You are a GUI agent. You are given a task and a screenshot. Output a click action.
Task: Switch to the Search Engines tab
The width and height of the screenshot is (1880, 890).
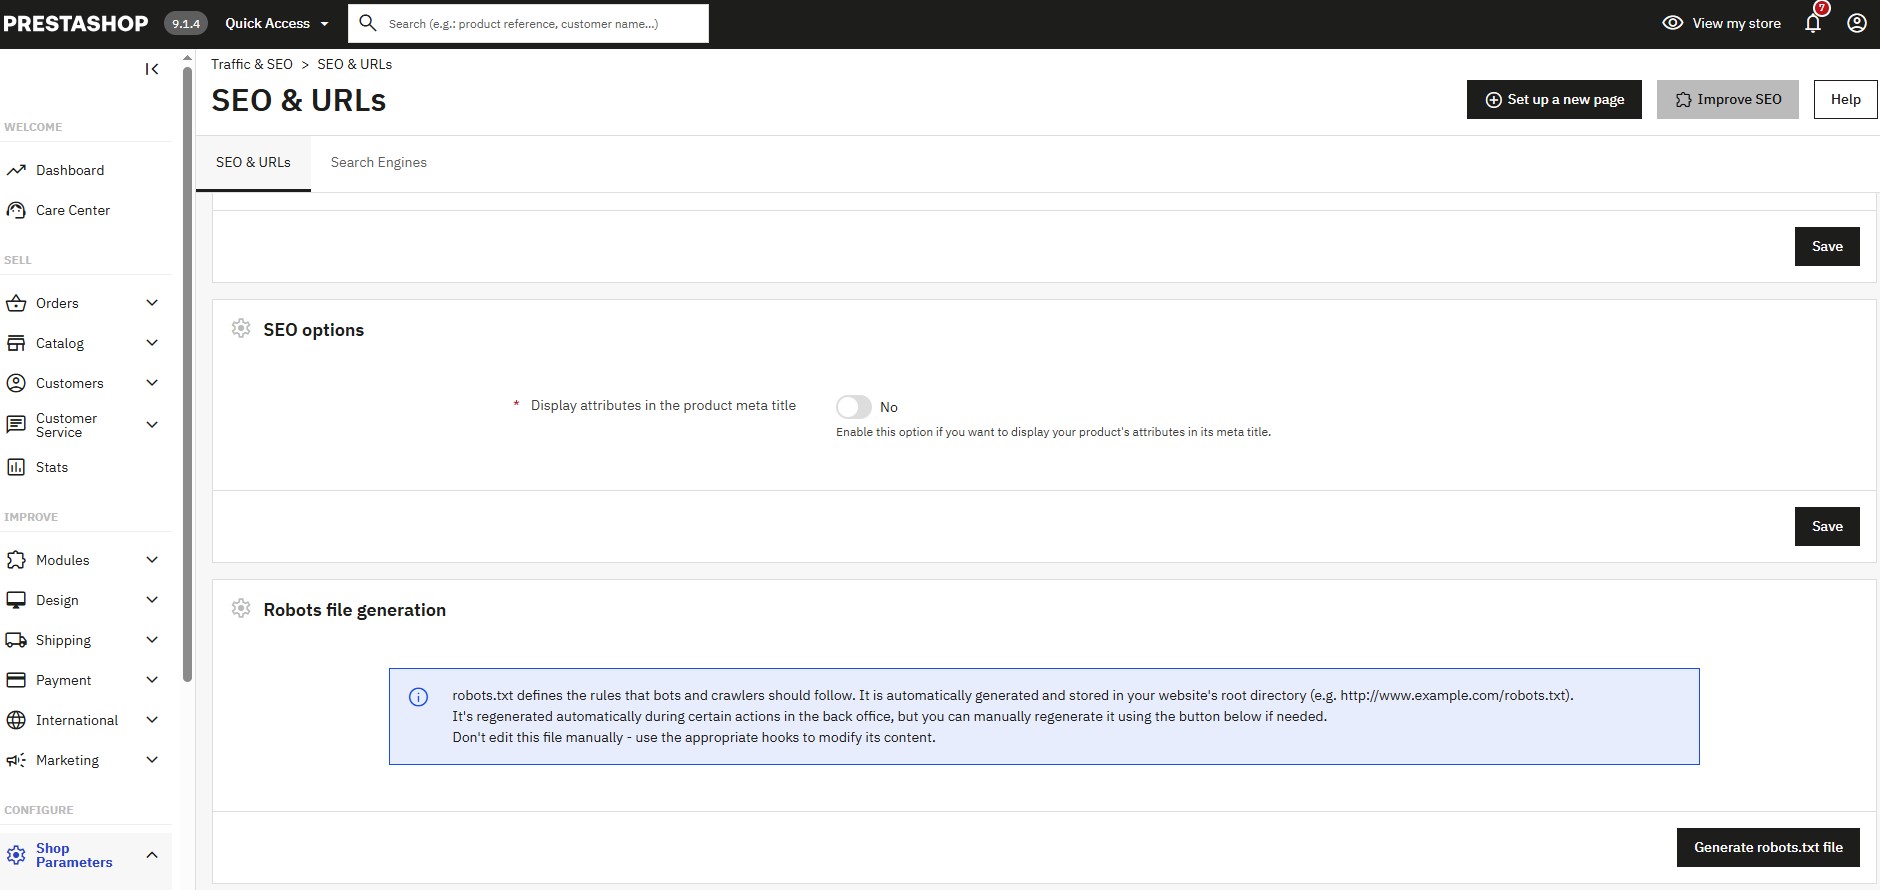pos(379,162)
